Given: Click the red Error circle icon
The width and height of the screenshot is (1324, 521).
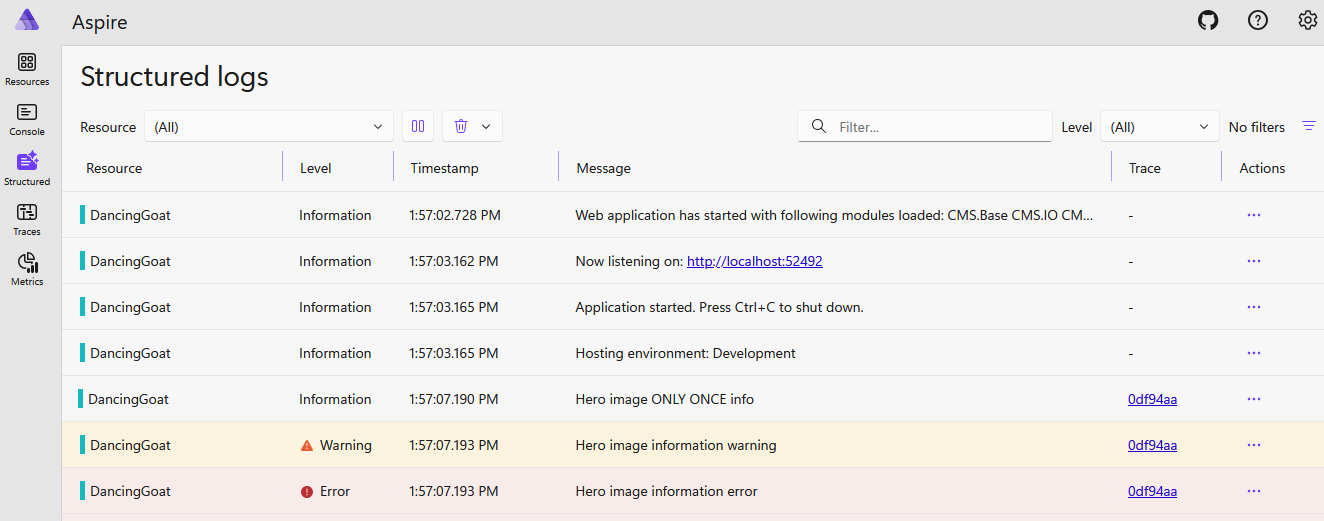Looking at the screenshot, I should coord(307,491).
